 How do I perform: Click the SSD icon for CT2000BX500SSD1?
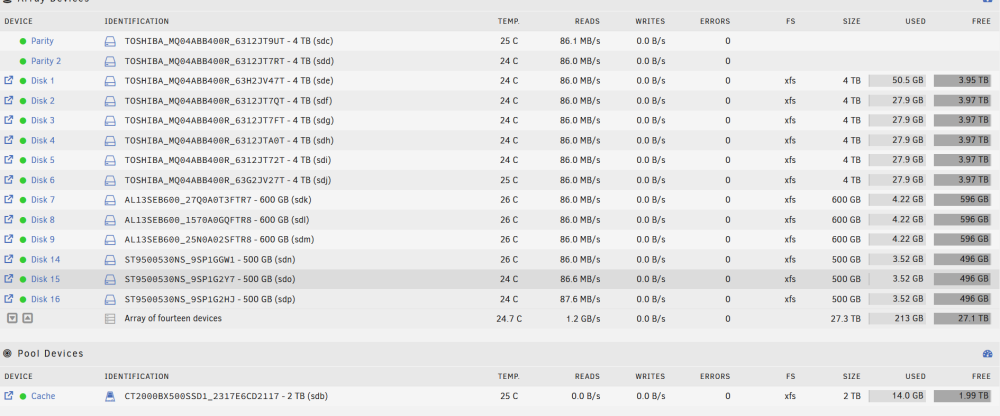click(x=110, y=396)
